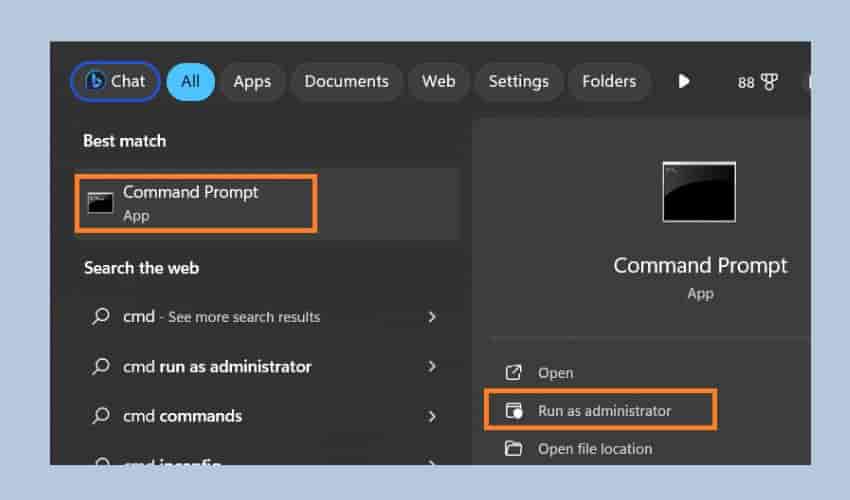
Task: Switch to the Documents filter
Action: coord(346,81)
